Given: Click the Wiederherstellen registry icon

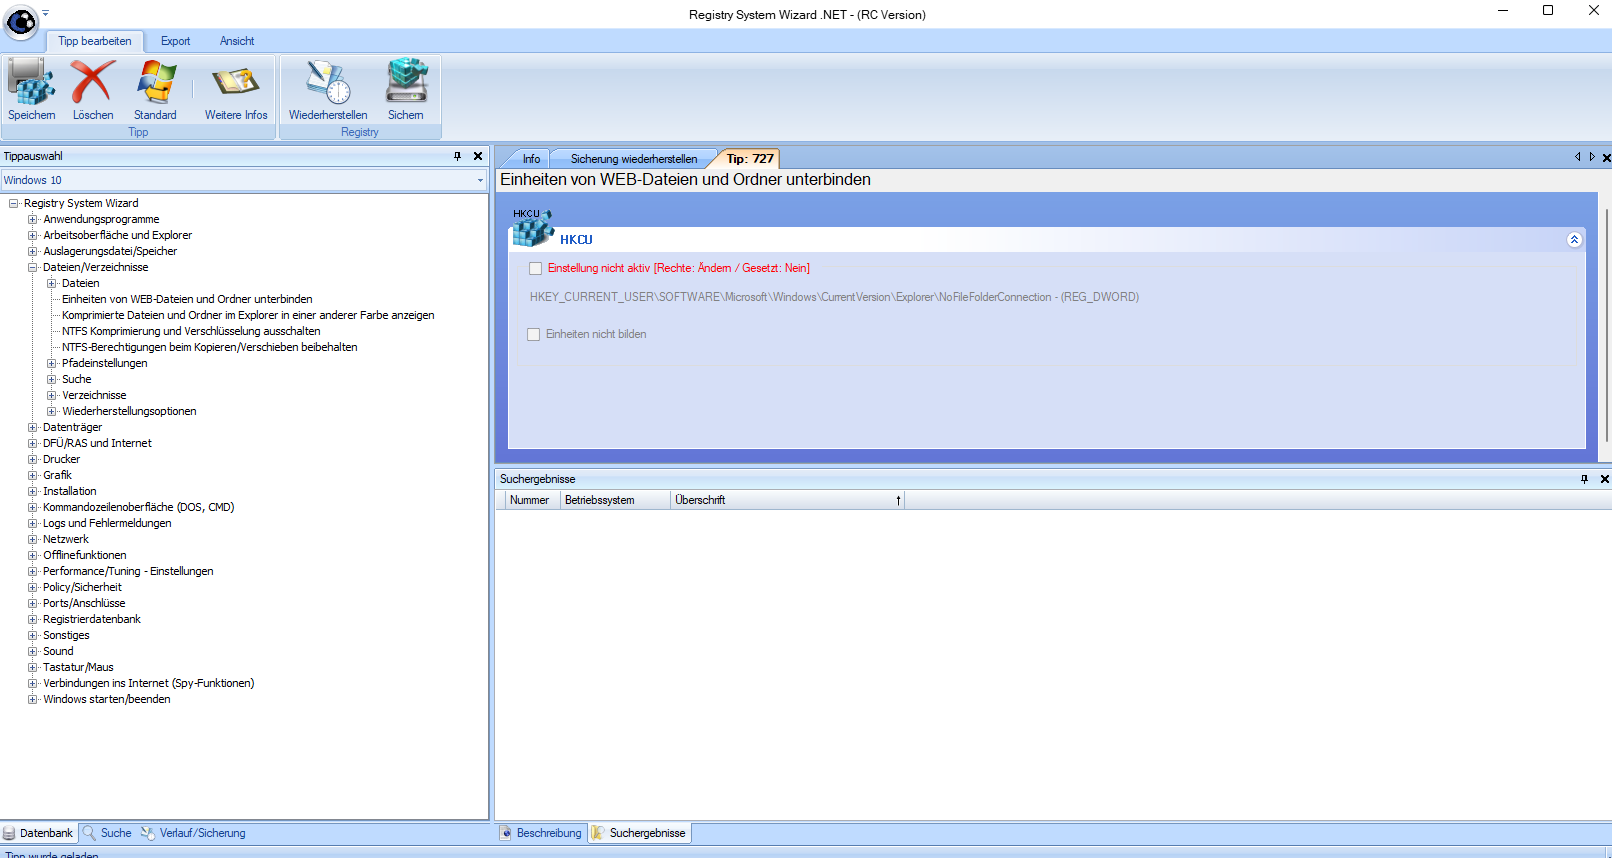Looking at the screenshot, I should 328,81.
